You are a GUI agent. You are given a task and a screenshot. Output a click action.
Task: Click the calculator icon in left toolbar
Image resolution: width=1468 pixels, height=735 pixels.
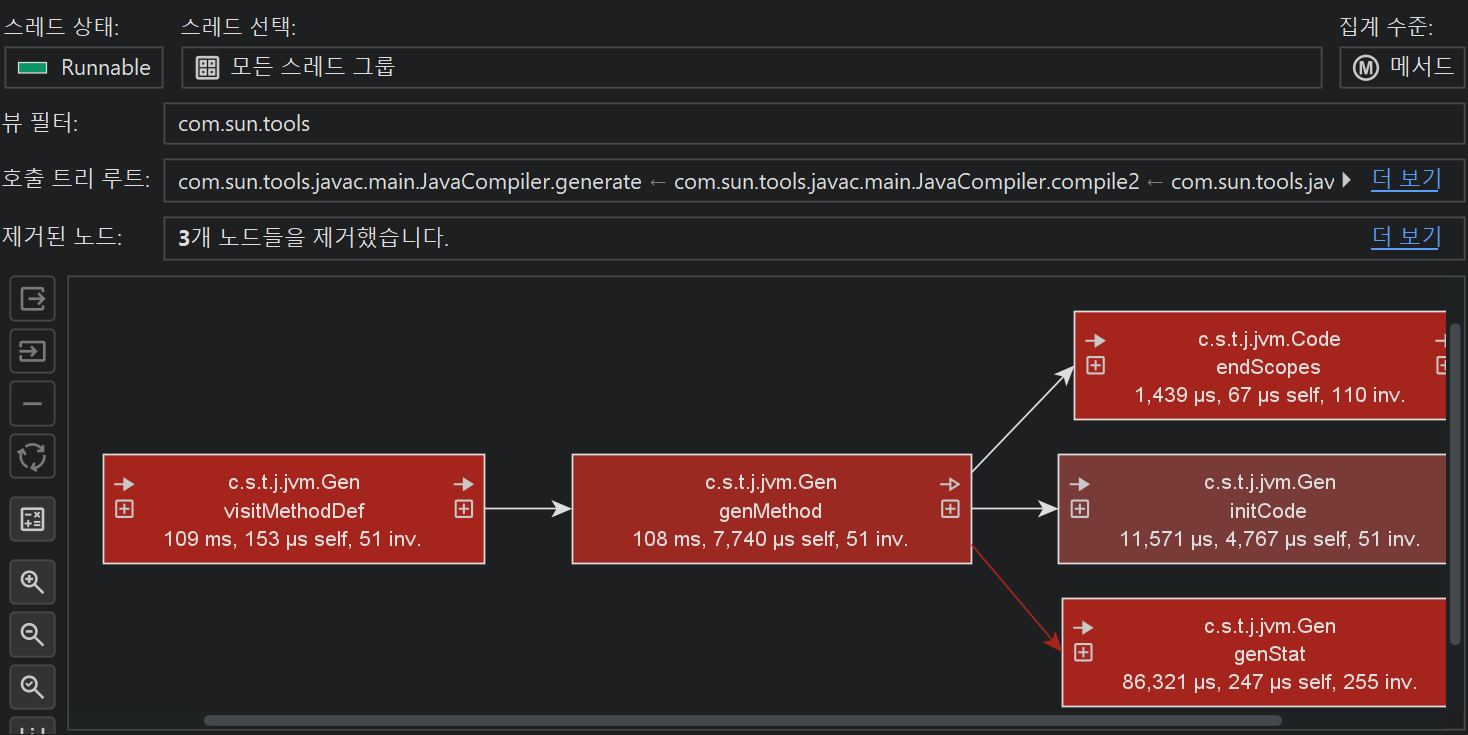(x=32, y=519)
